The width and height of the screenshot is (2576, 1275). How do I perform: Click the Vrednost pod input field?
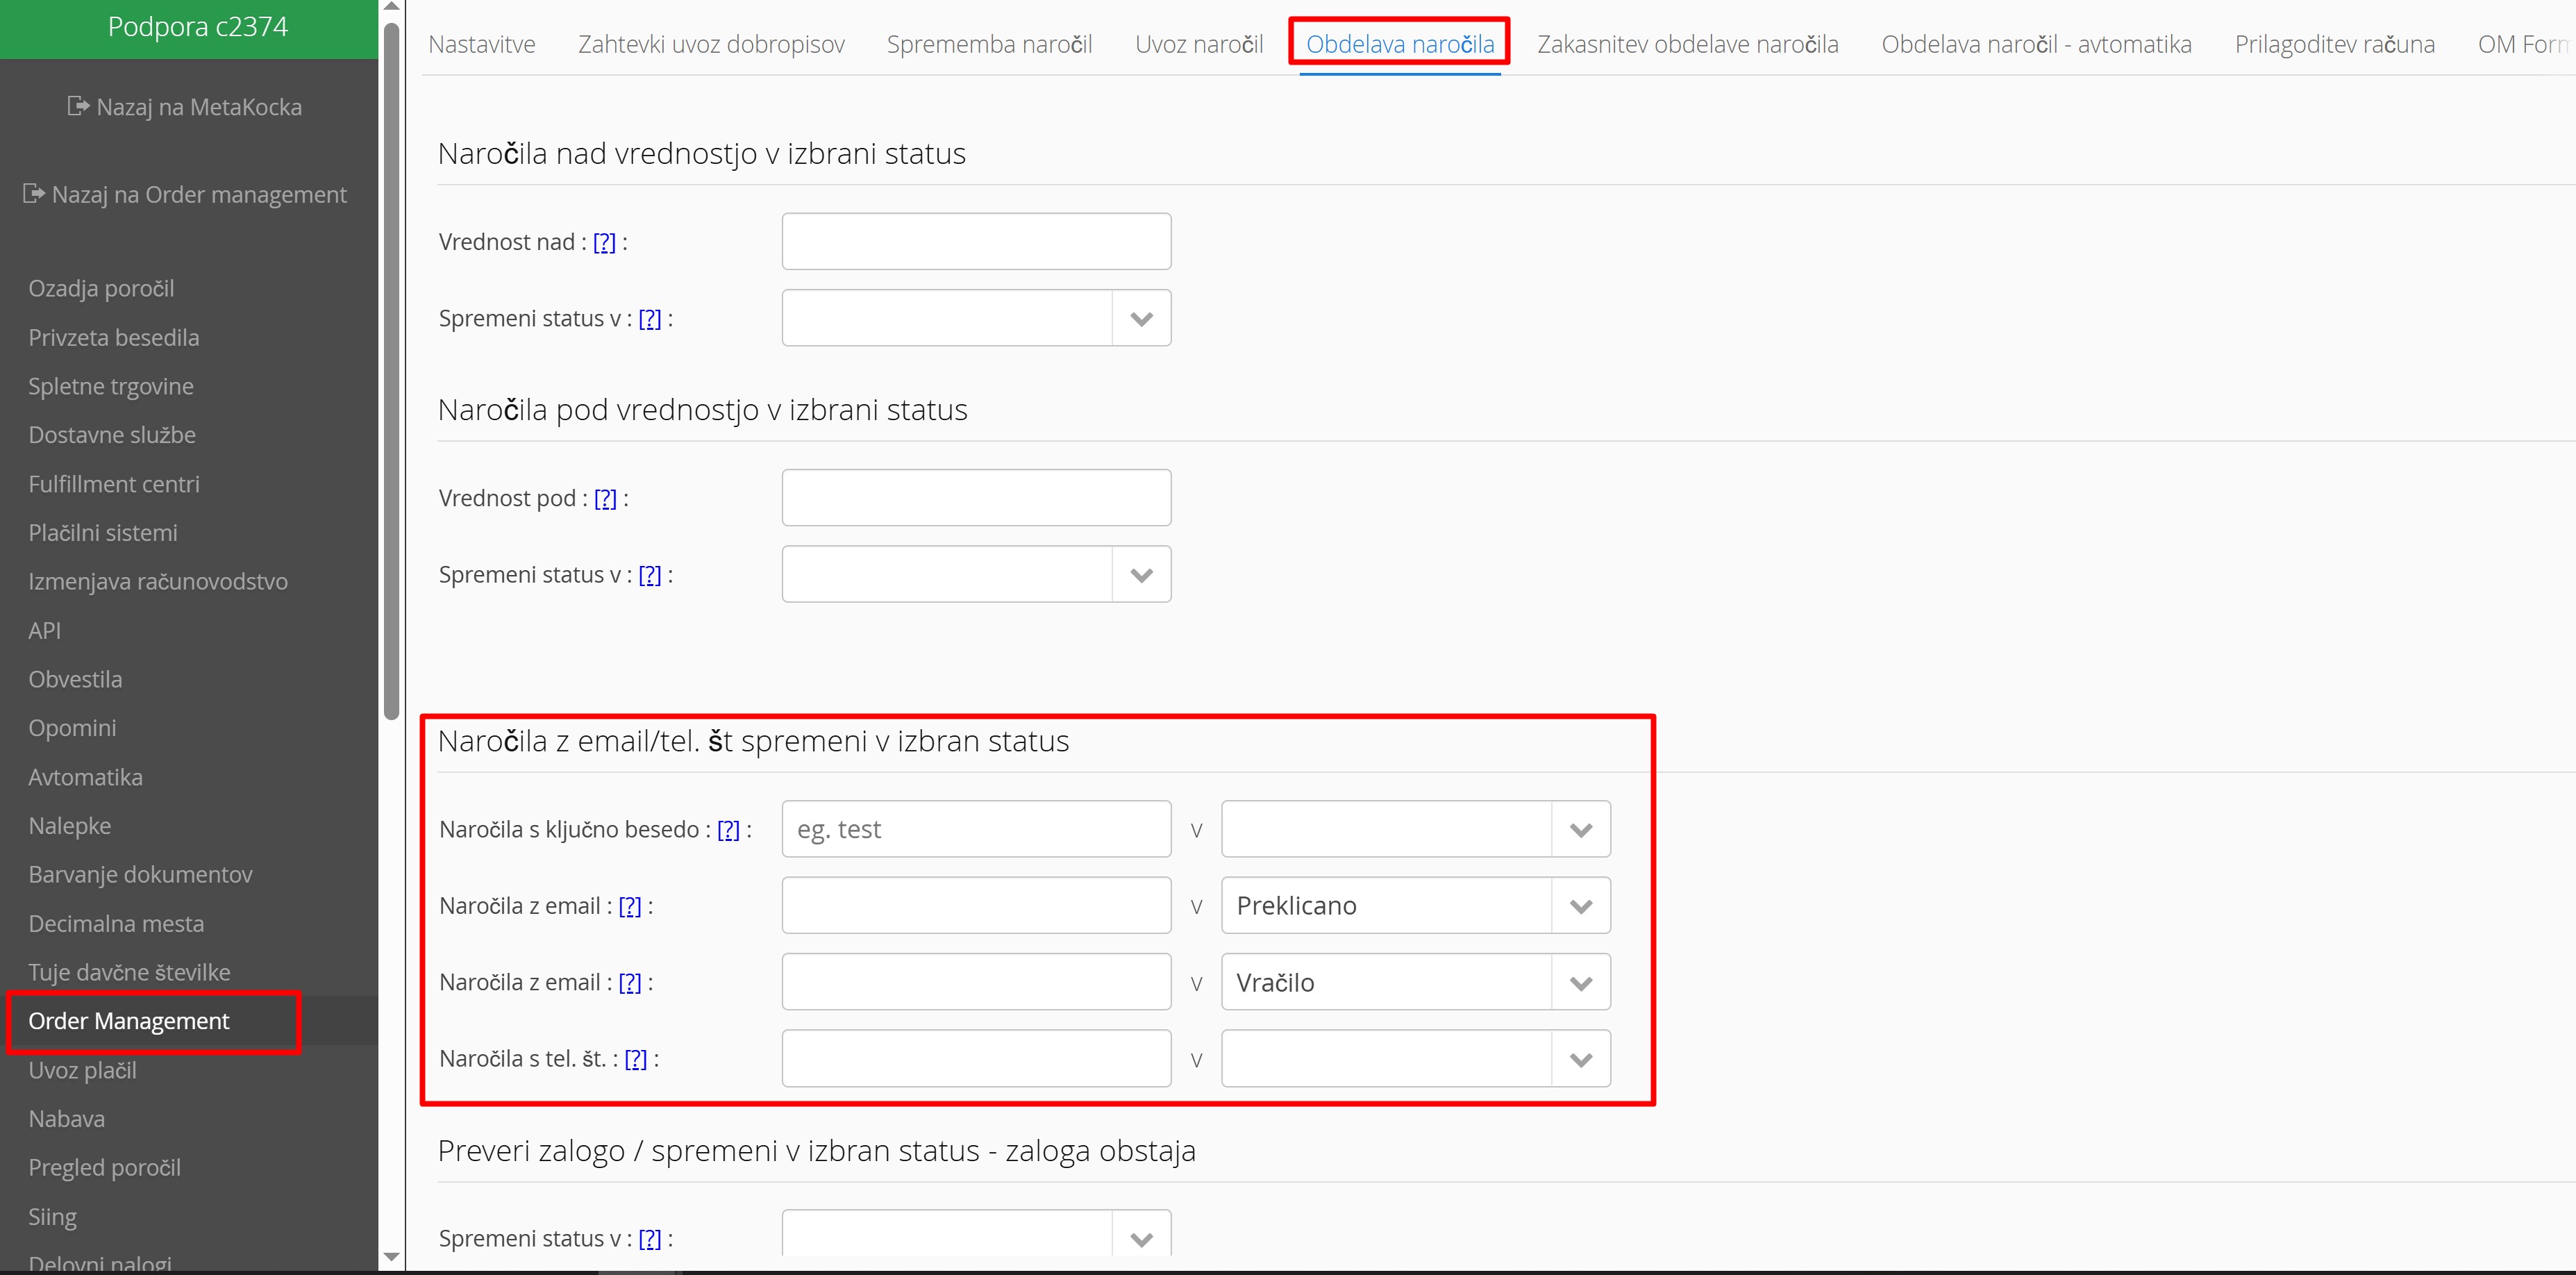[976, 498]
